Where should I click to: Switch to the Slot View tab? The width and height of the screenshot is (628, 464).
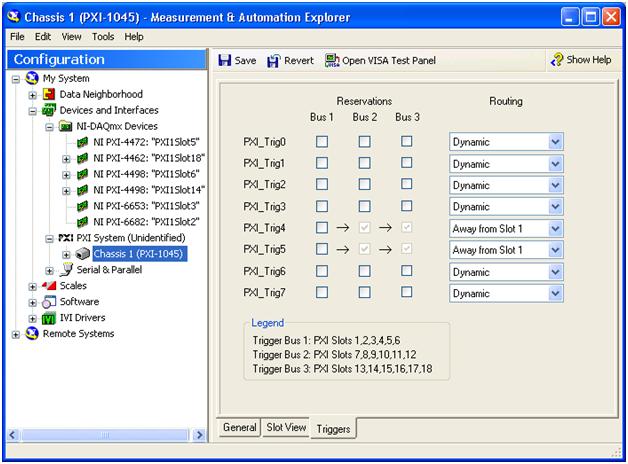tap(285, 427)
